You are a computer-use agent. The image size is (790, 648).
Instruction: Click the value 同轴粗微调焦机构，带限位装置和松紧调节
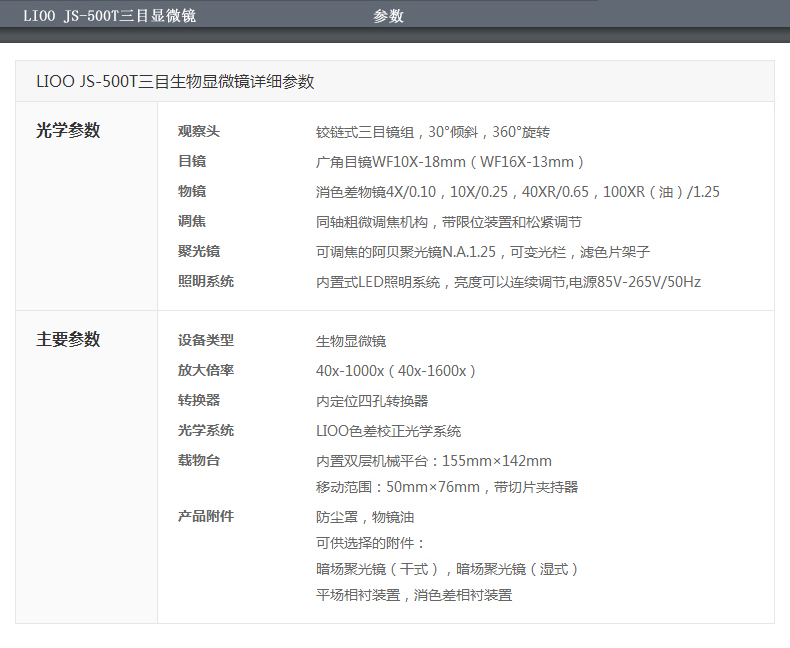(449, 222)
